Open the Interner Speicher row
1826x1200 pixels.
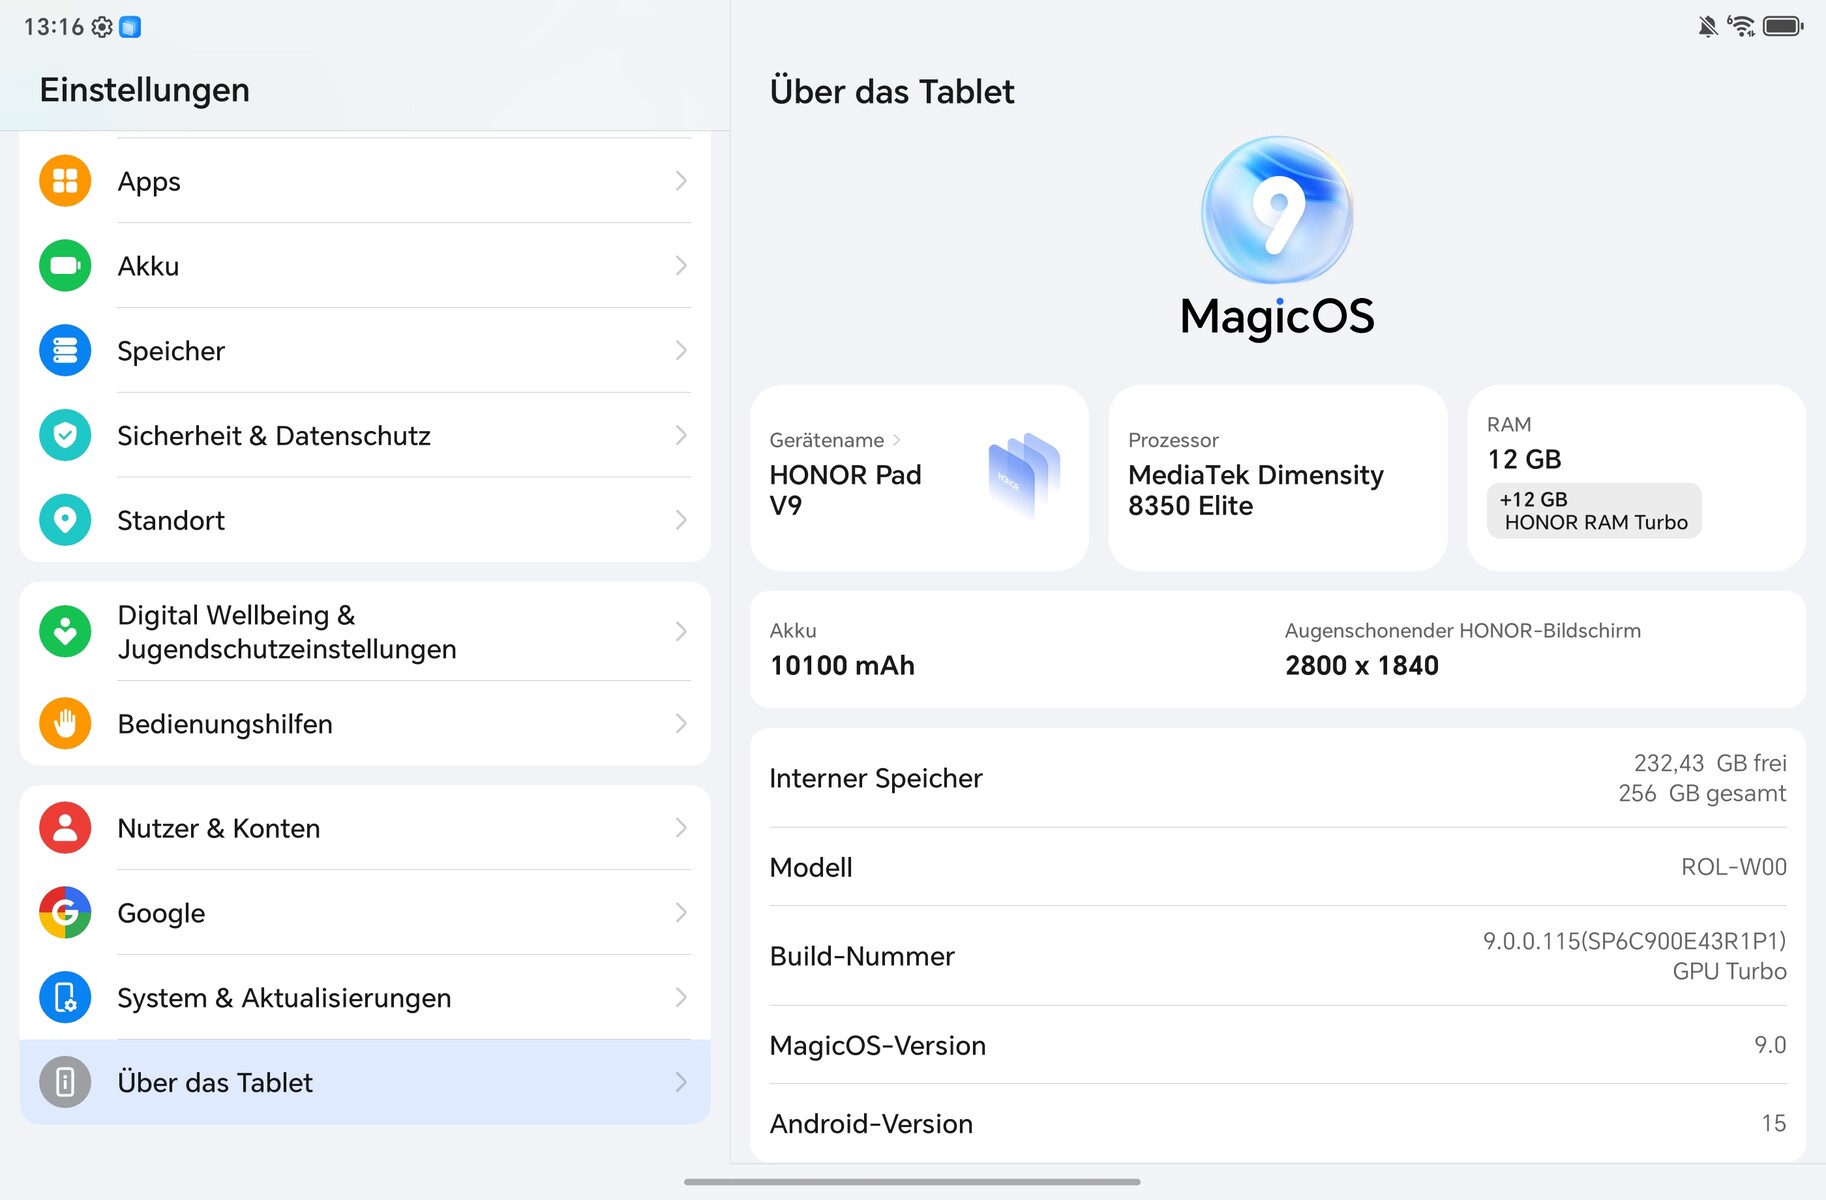[x=1277, y=778]
